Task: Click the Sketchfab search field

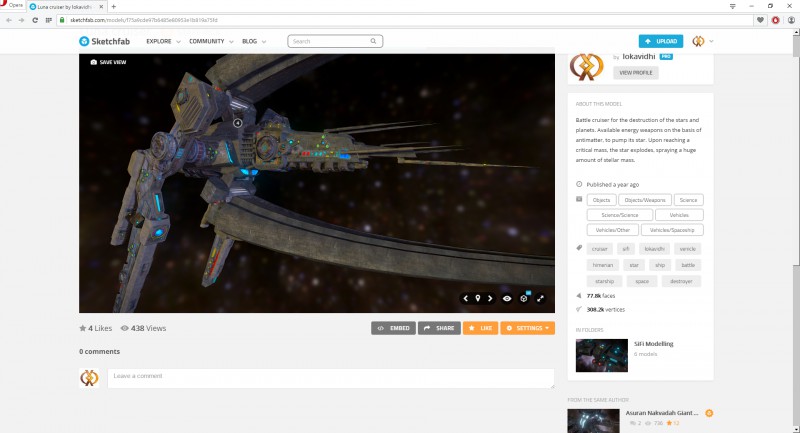Action: click(335, 41)
